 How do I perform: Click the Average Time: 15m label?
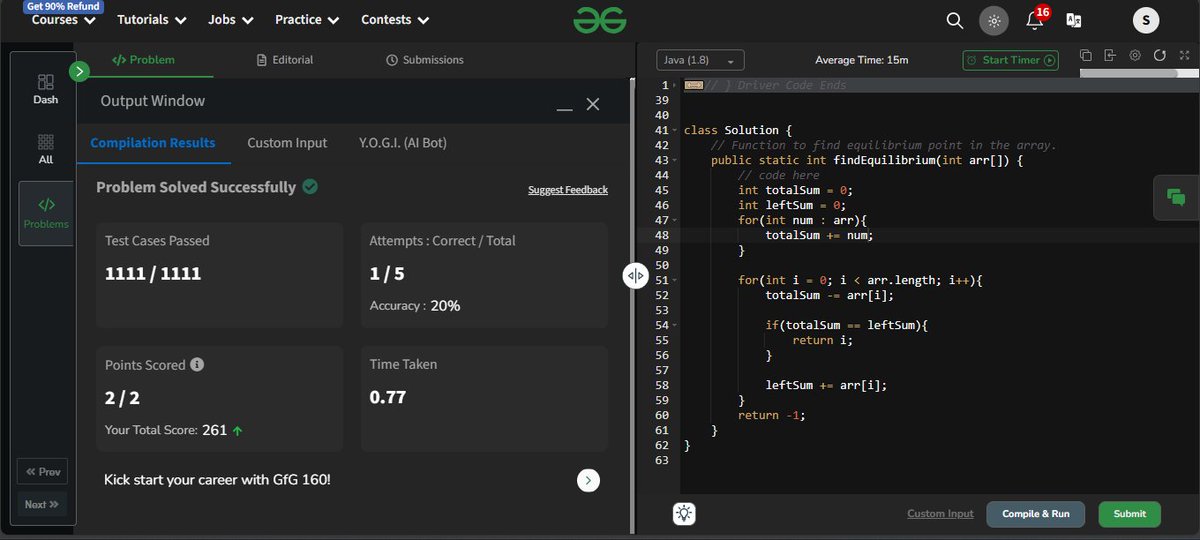[862, 60]
